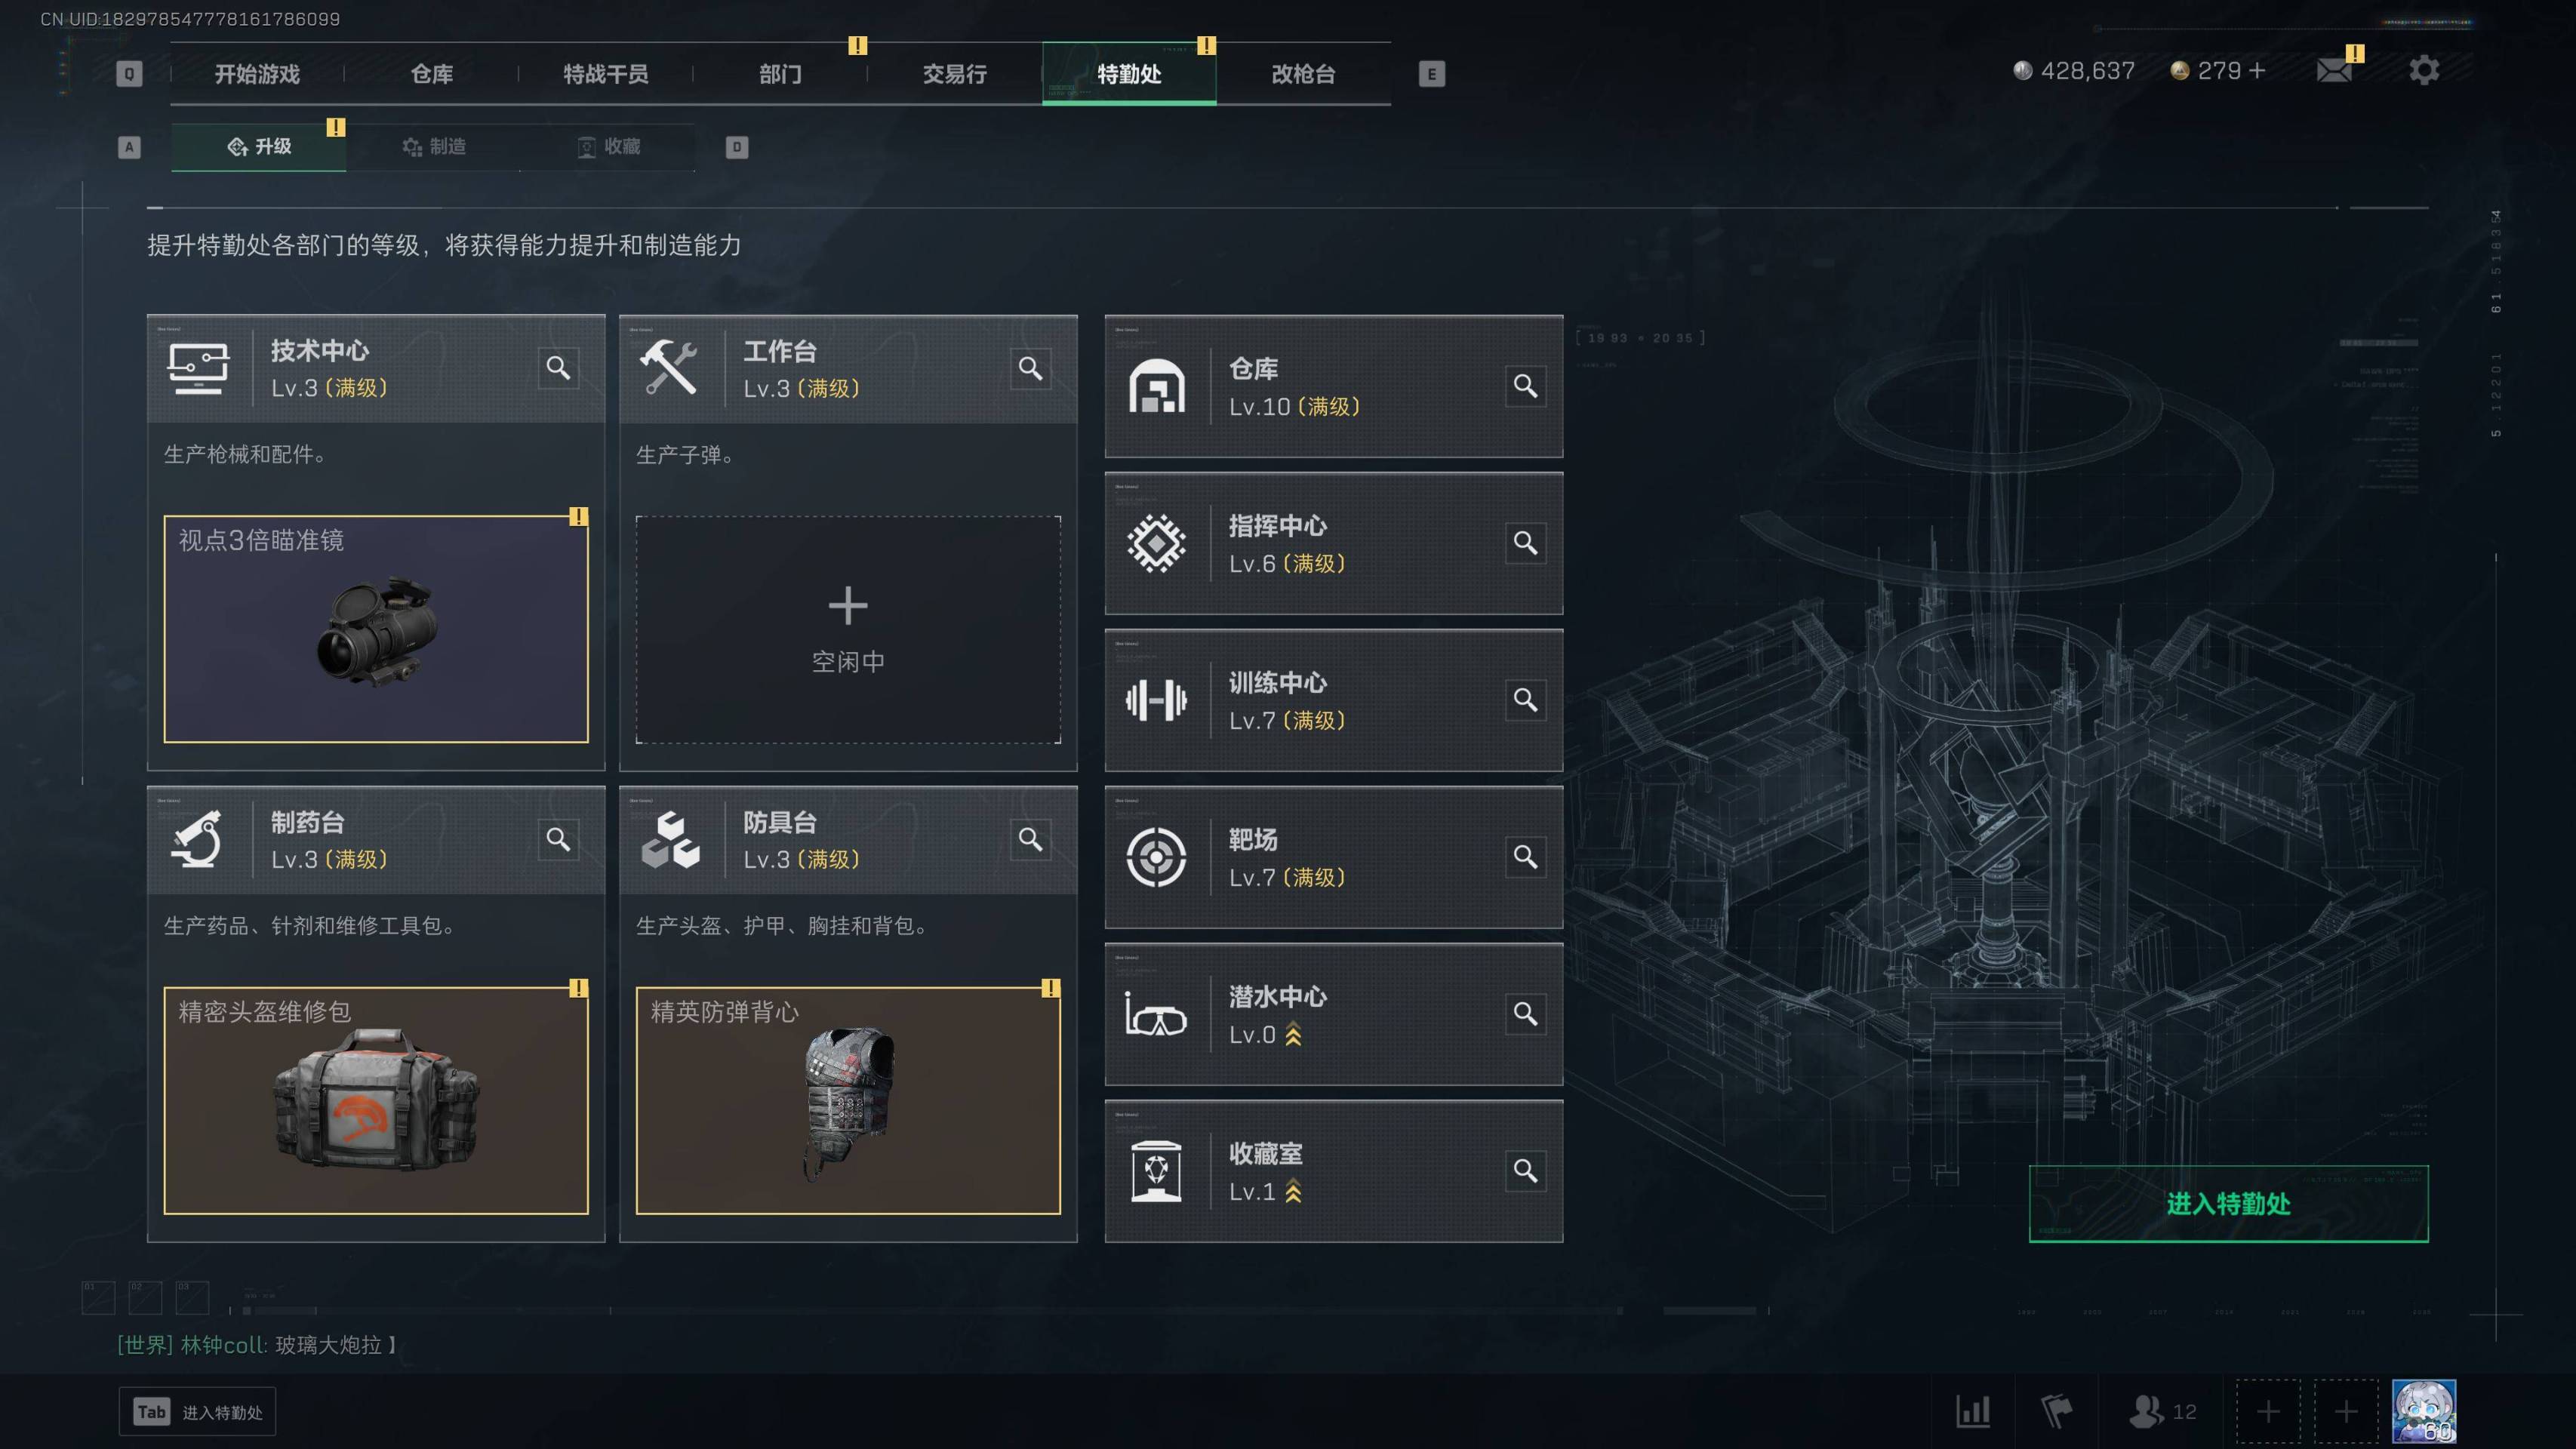Open the mail envelope icon
This screenshot has width=2576, height=1449.
[x=2334, y=70]
